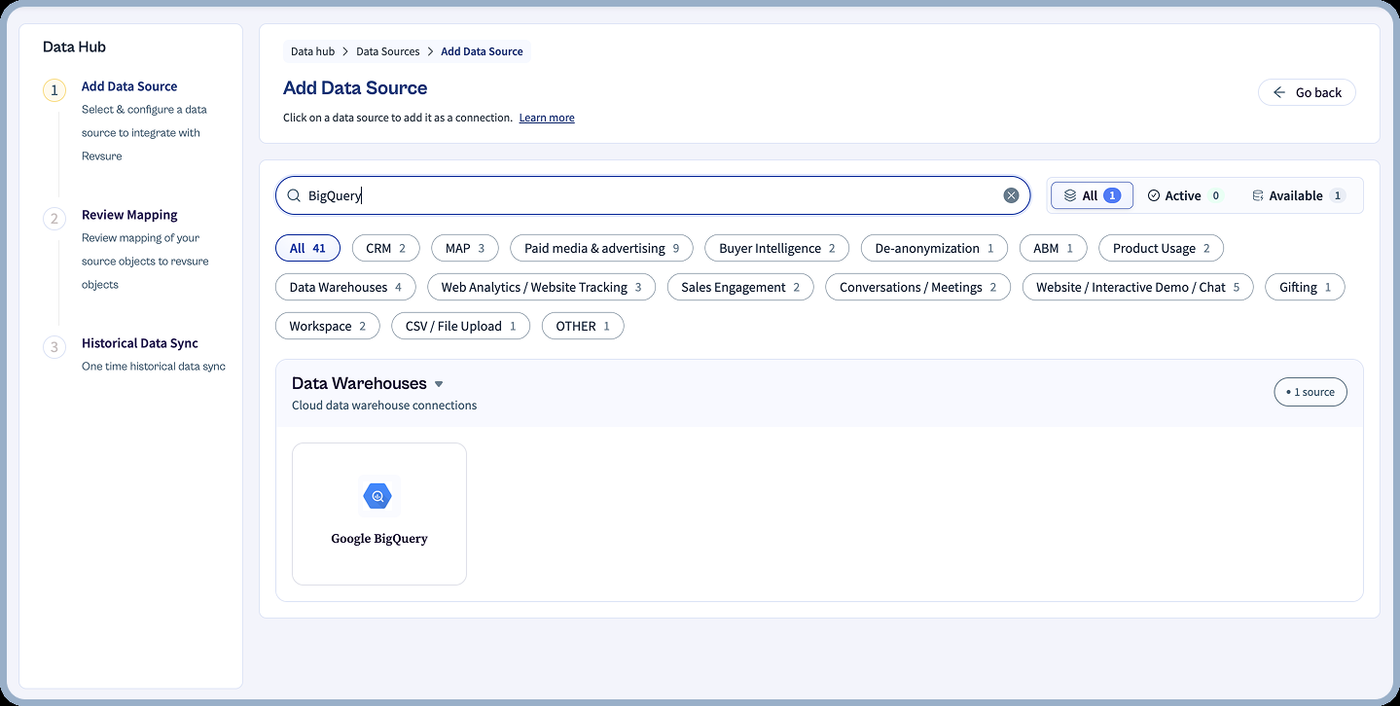Viewport: 1400px width, 706px height.
Task: Select the Add Data Source step title
Action: pos(130,86)
